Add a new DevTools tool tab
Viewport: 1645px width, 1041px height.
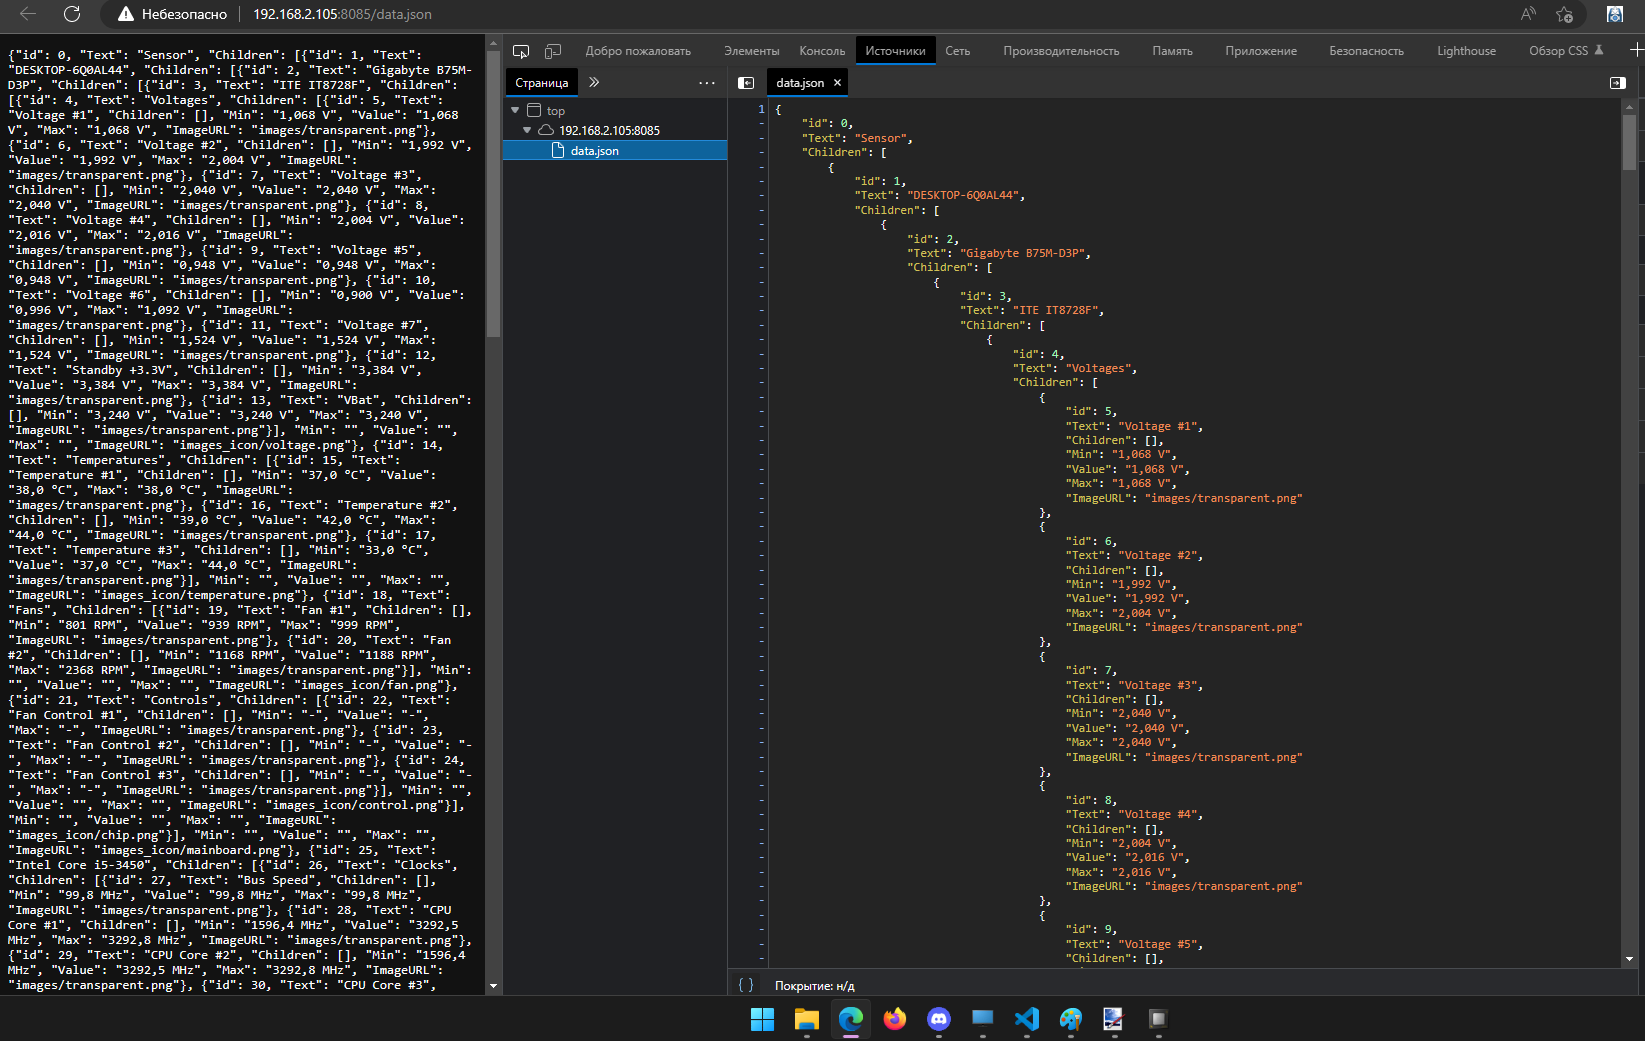pos(1636,50)
